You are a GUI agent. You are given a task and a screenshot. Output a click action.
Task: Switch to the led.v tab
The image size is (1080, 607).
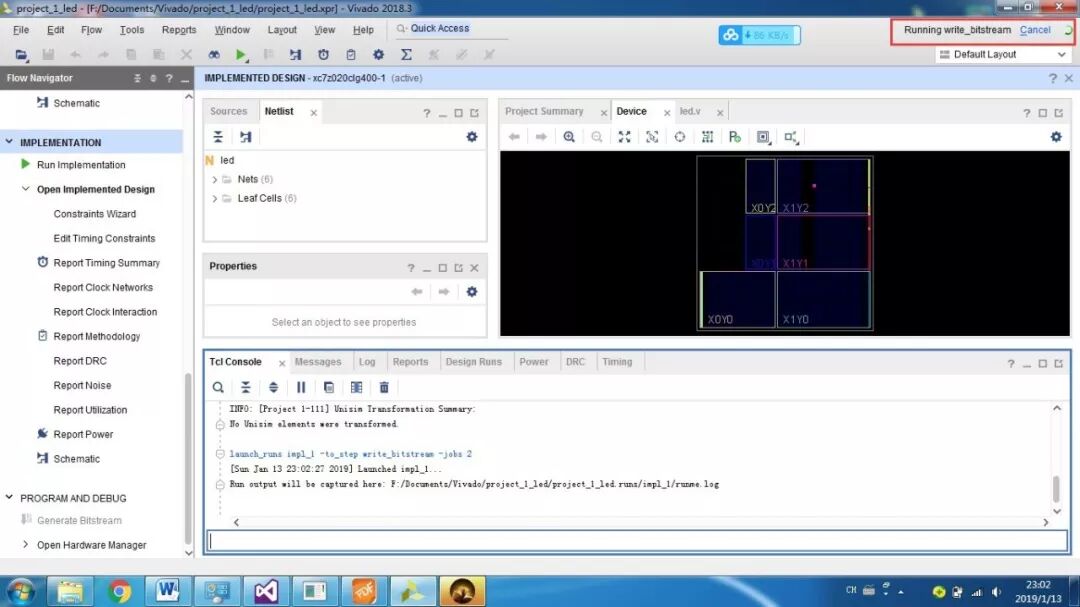[690, 111]
